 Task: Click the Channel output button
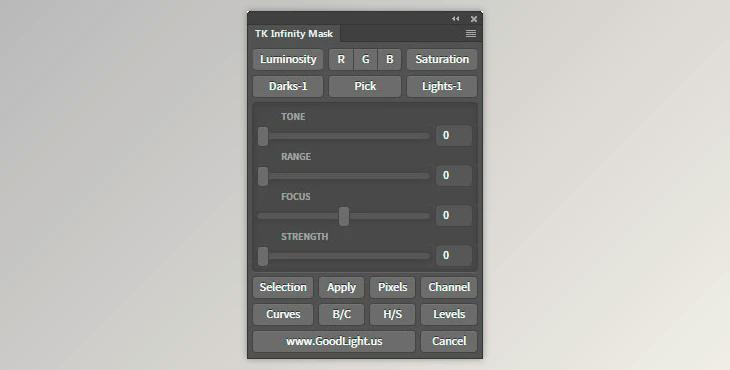[449, 287]
